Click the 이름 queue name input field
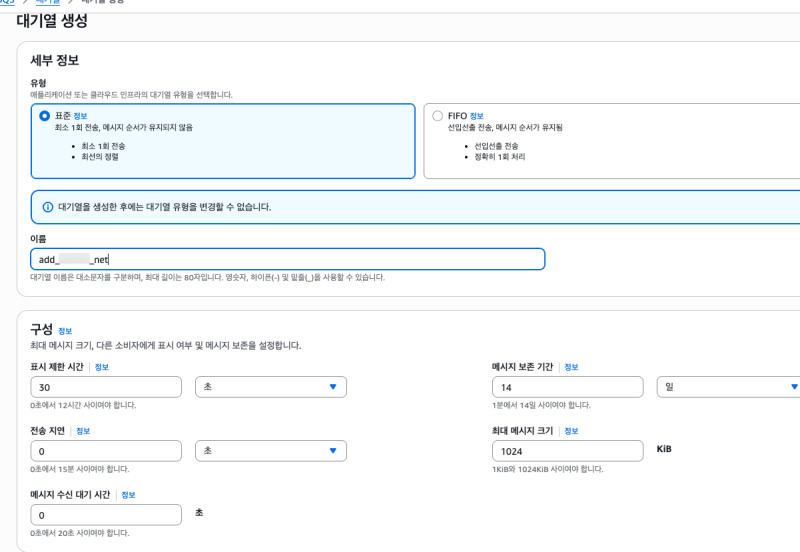 pos(288,260)
